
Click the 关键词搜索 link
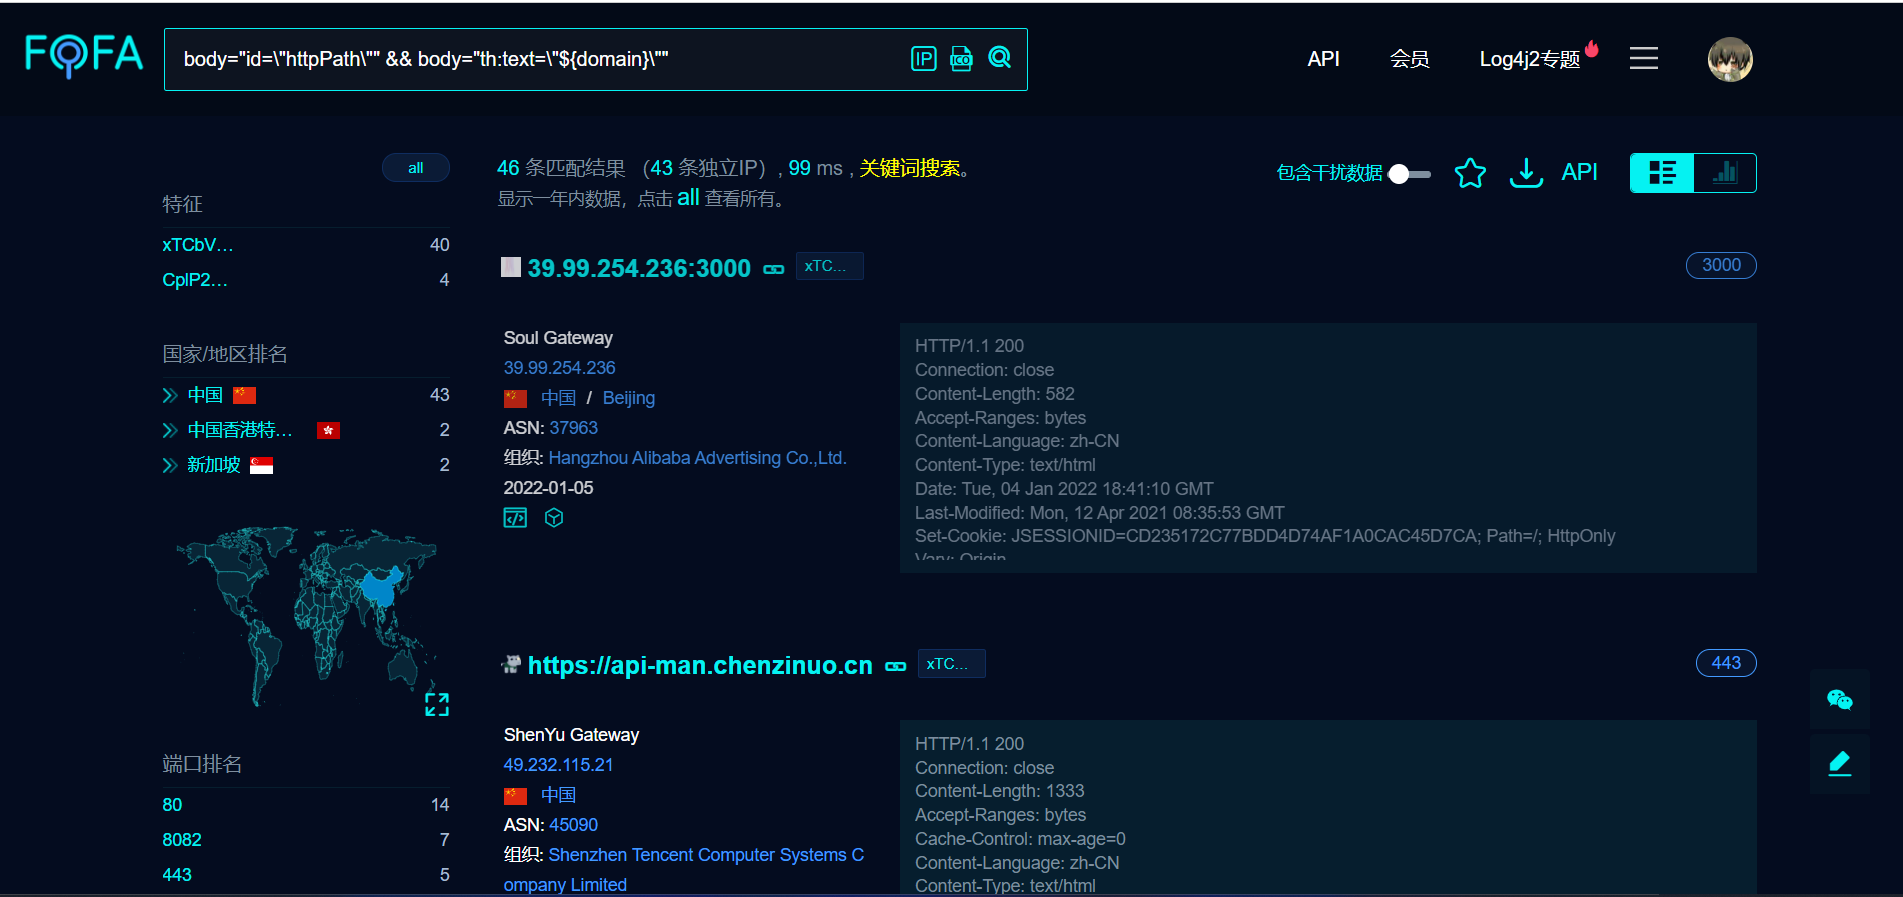click(910, 168)
